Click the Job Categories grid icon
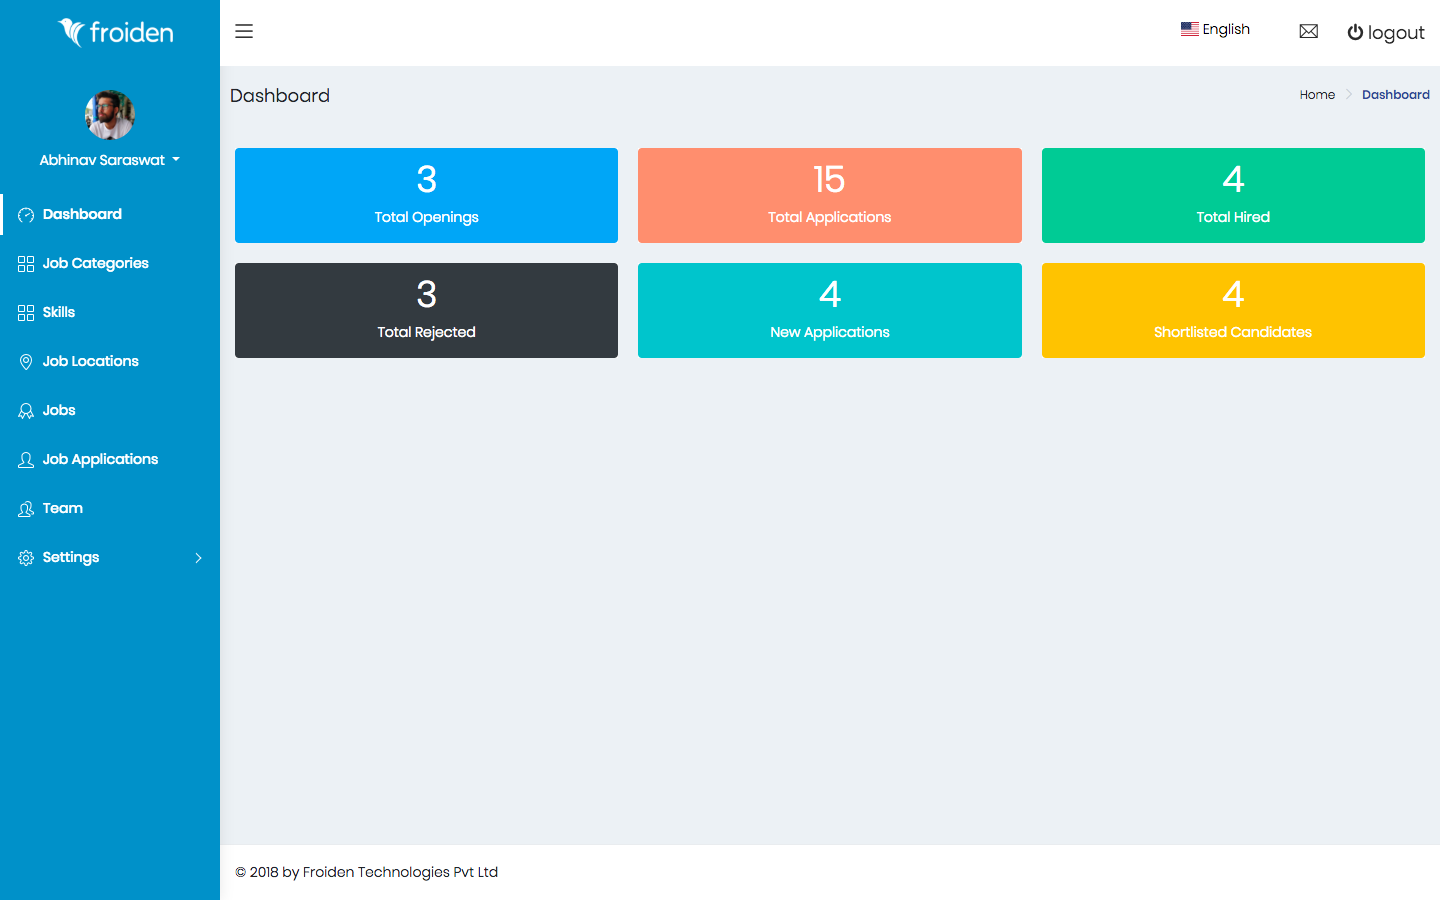This screenshot has width=1440, height=900. point(26,264)
